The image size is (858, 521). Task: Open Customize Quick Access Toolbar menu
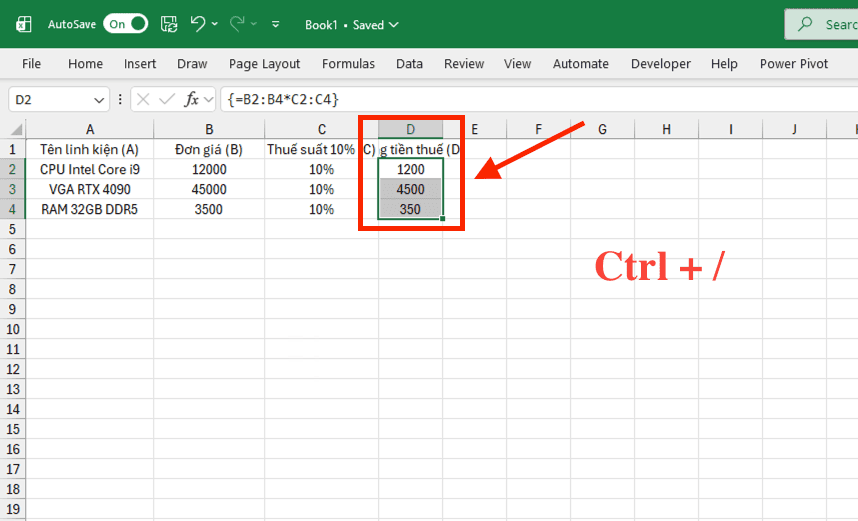point(276,24)
